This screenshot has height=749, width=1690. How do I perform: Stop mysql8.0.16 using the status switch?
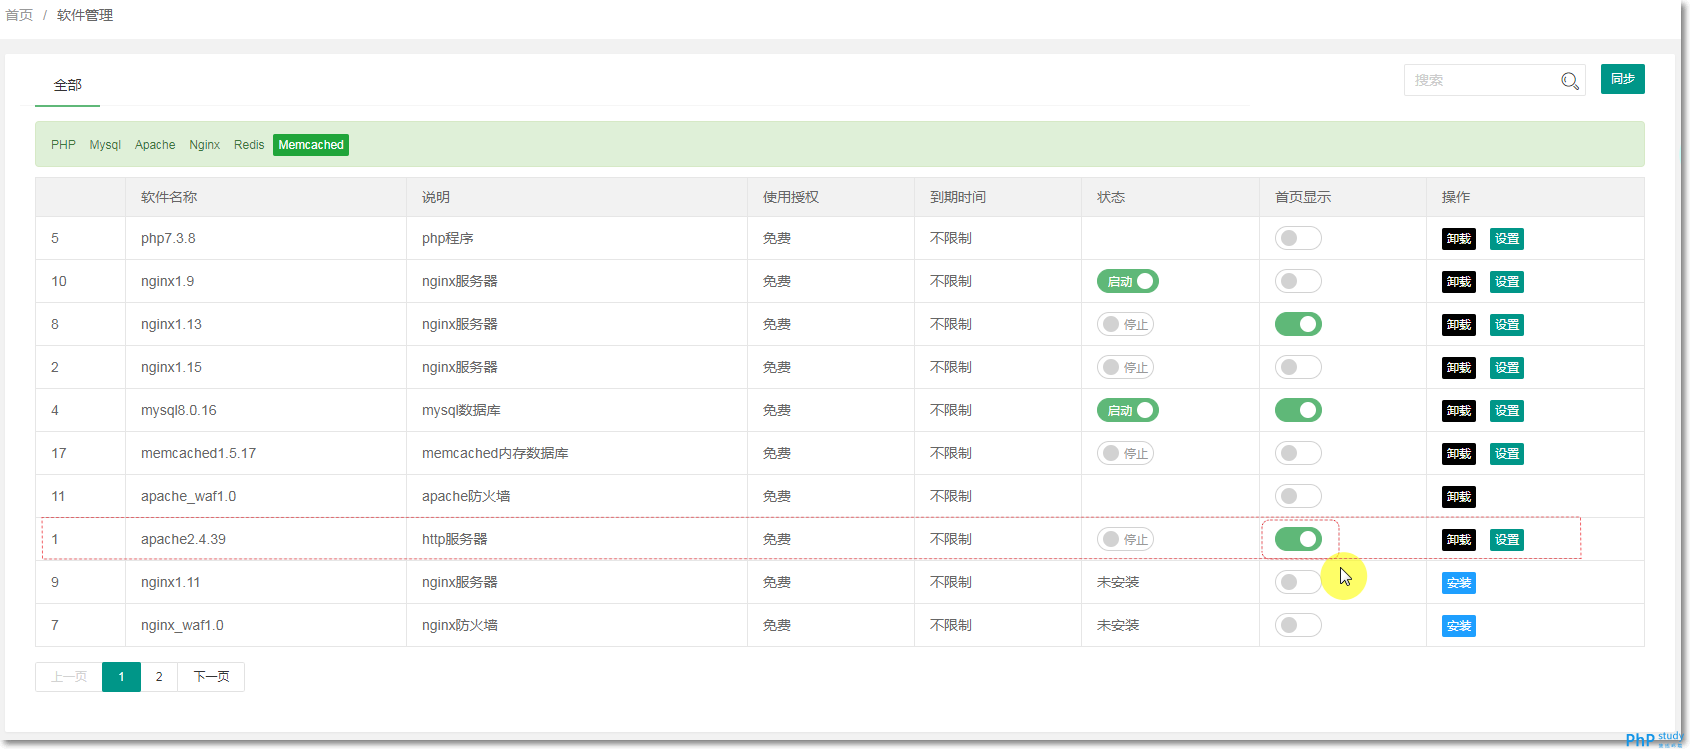1127,411
